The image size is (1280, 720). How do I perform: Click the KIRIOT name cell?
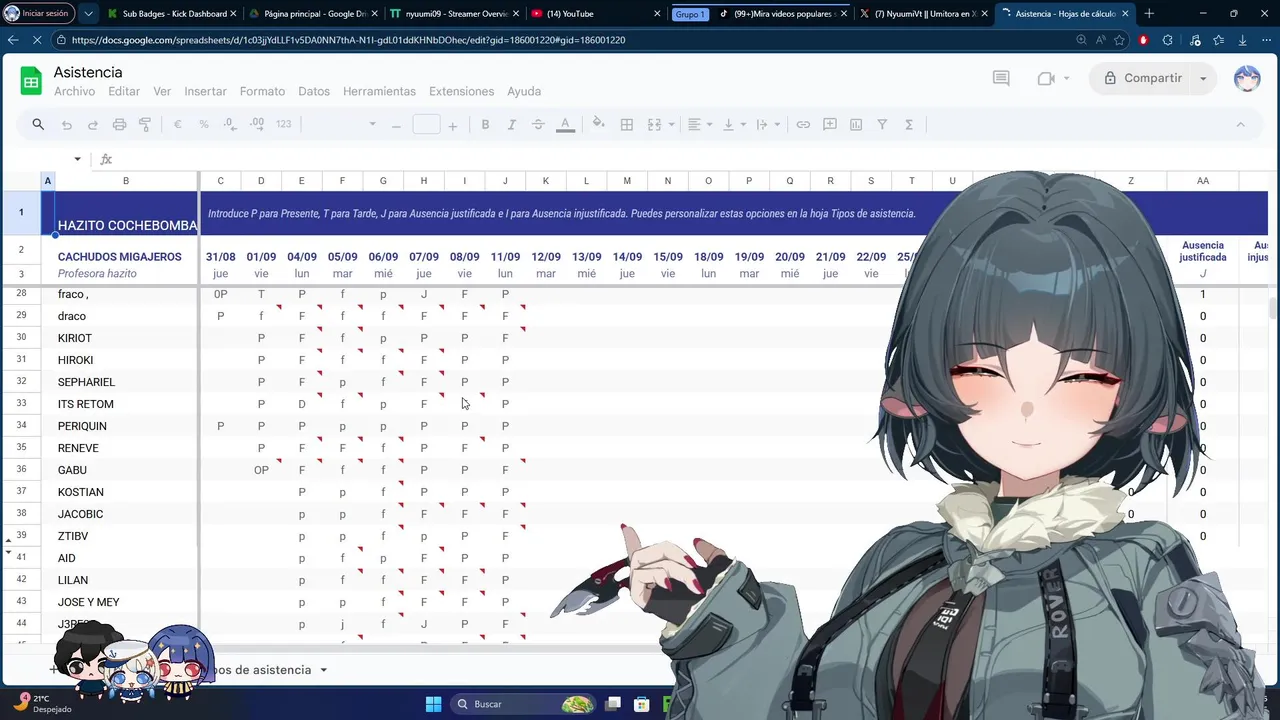tap(125, 338)
